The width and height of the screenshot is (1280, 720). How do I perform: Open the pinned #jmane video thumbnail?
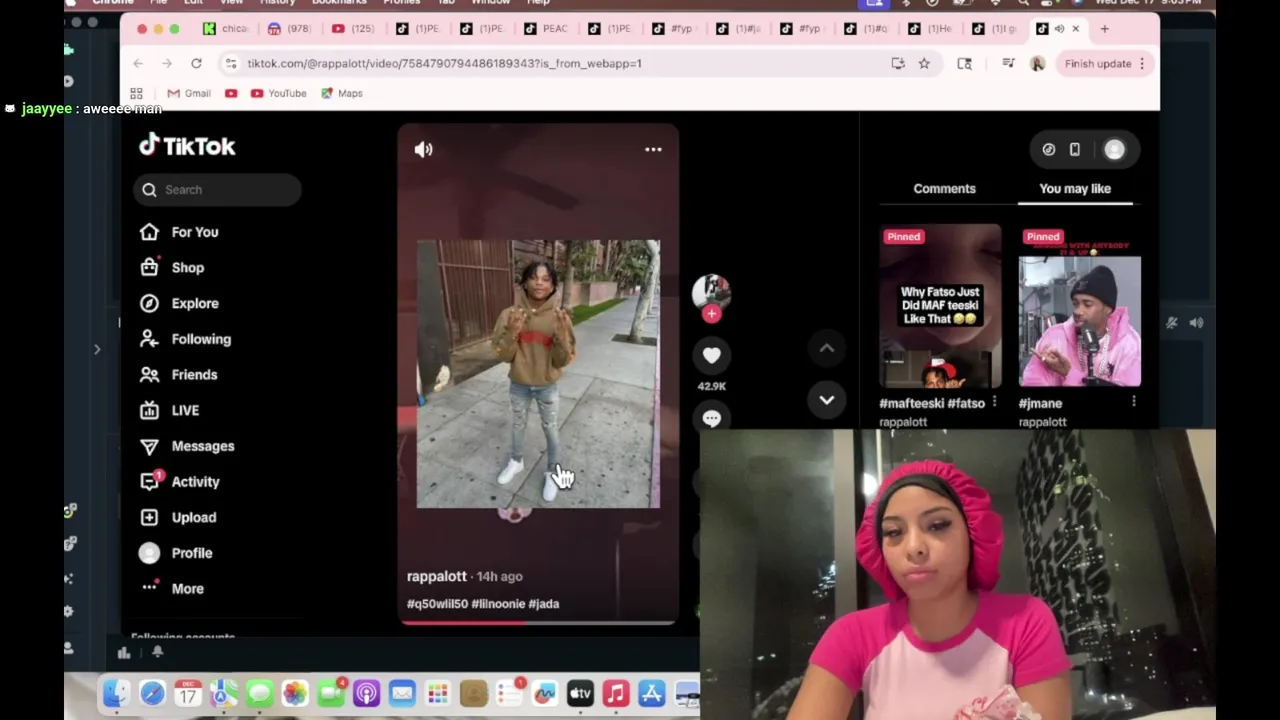tap(1080, 306)
